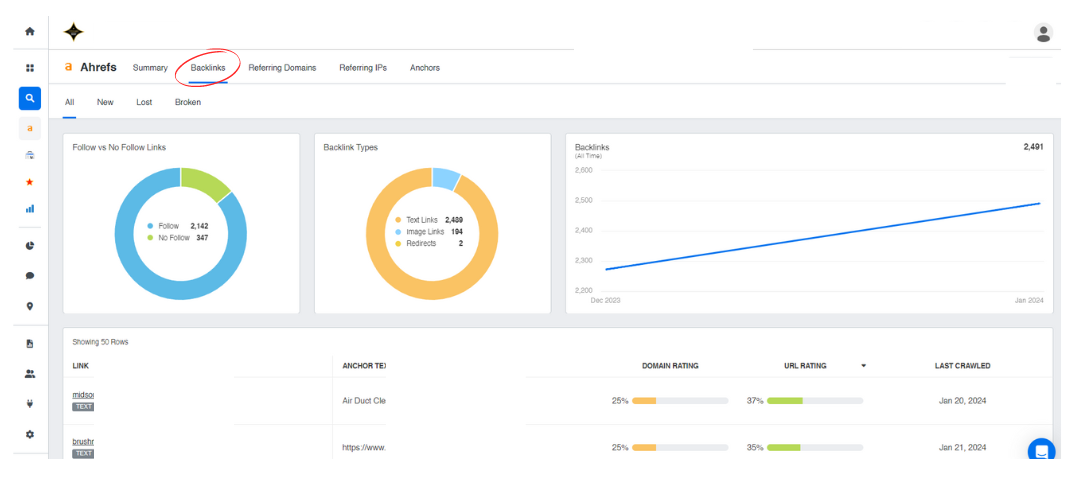Screen dimensions: 1080x478
Task: Open the Referring IPs tab
Action: (363, 67)
